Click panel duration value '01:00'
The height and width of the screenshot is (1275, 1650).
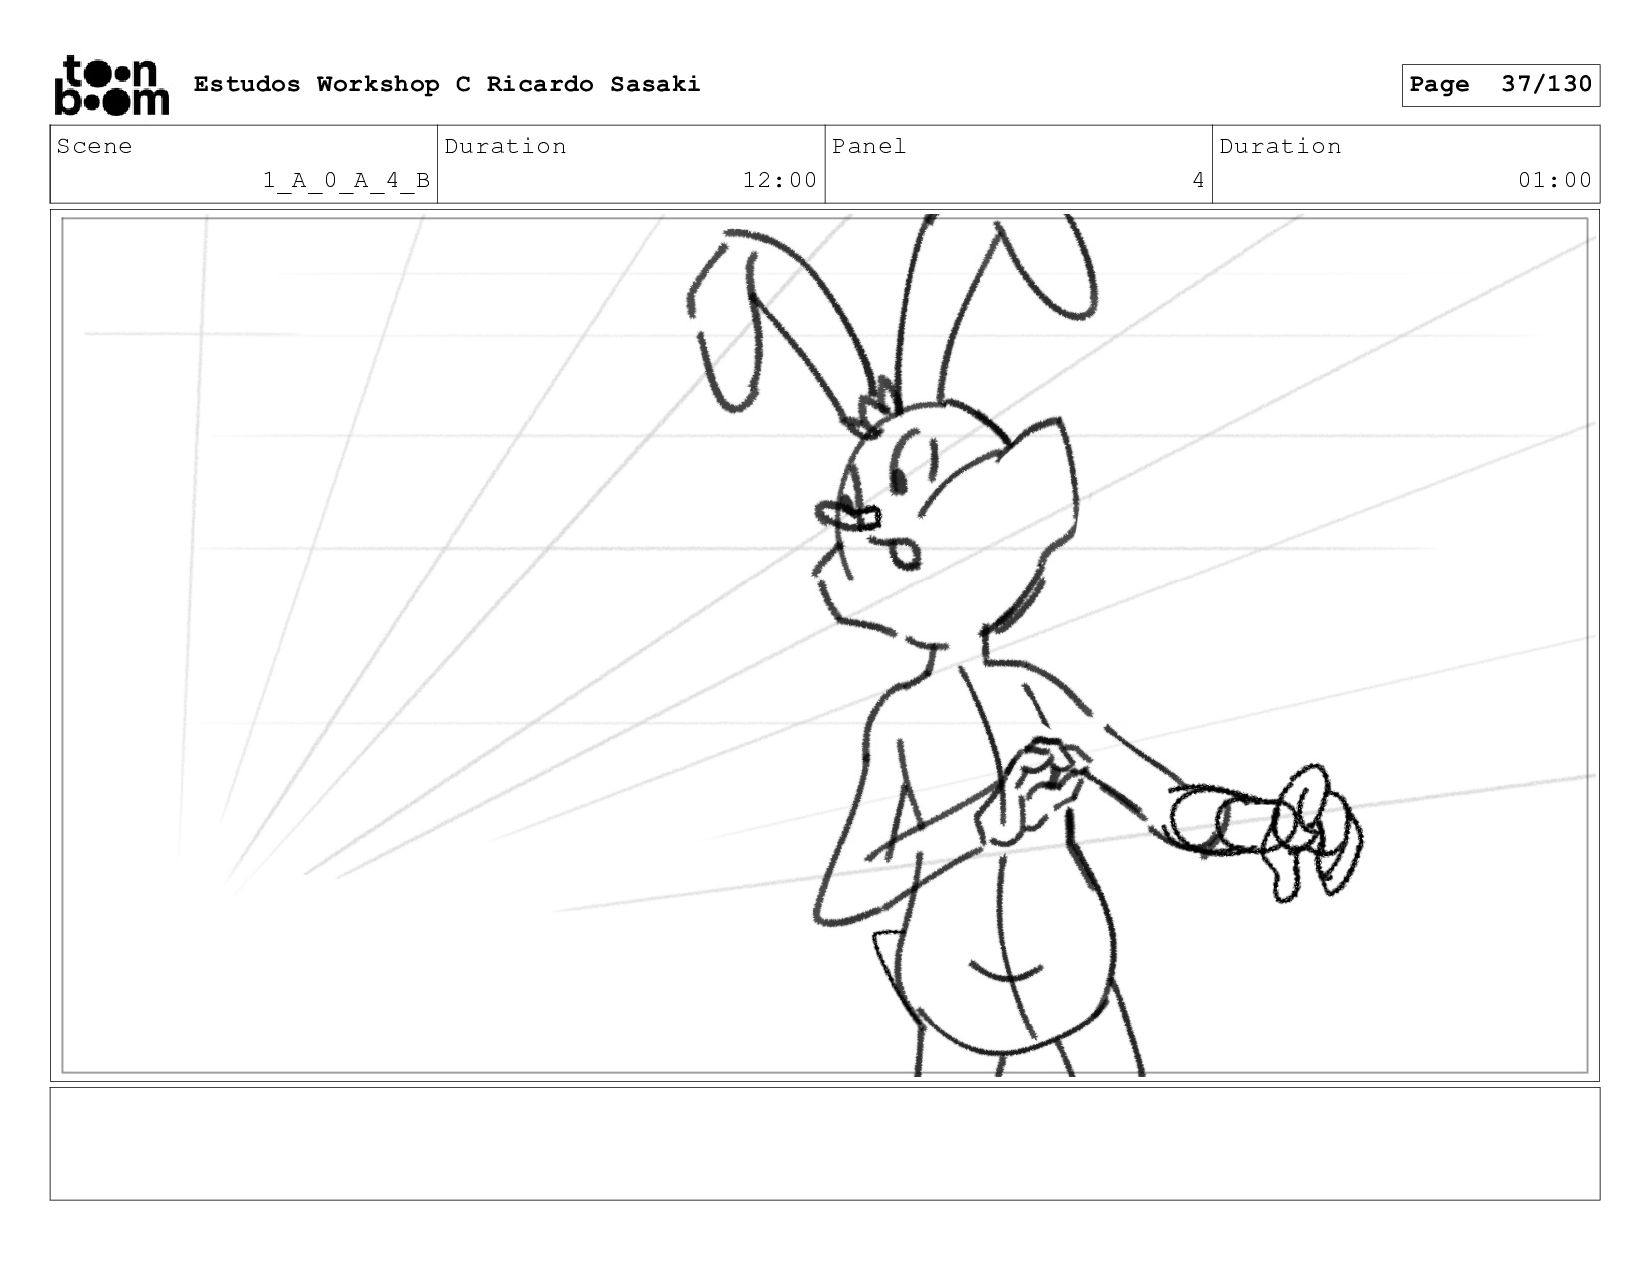(x=1555, y=180)
